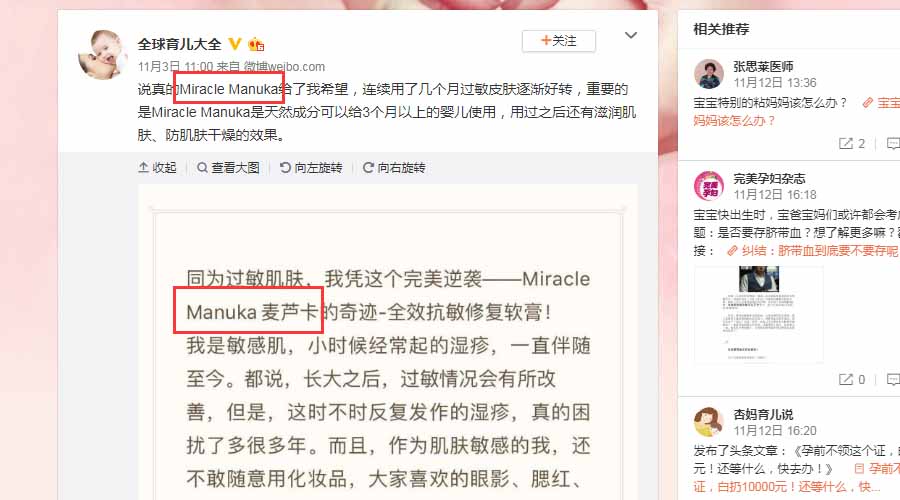
Task: Follow 全球育儿大全 with +关注 button
Action: click(558, 41)
